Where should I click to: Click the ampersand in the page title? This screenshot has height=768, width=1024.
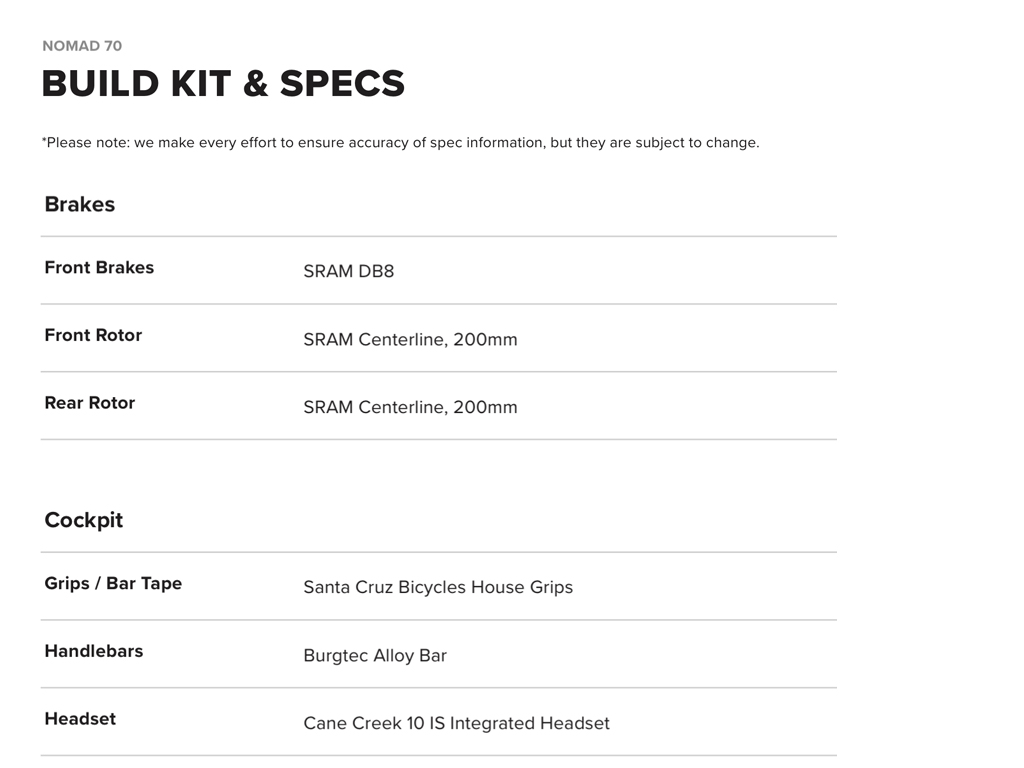(x=255, y=84)
